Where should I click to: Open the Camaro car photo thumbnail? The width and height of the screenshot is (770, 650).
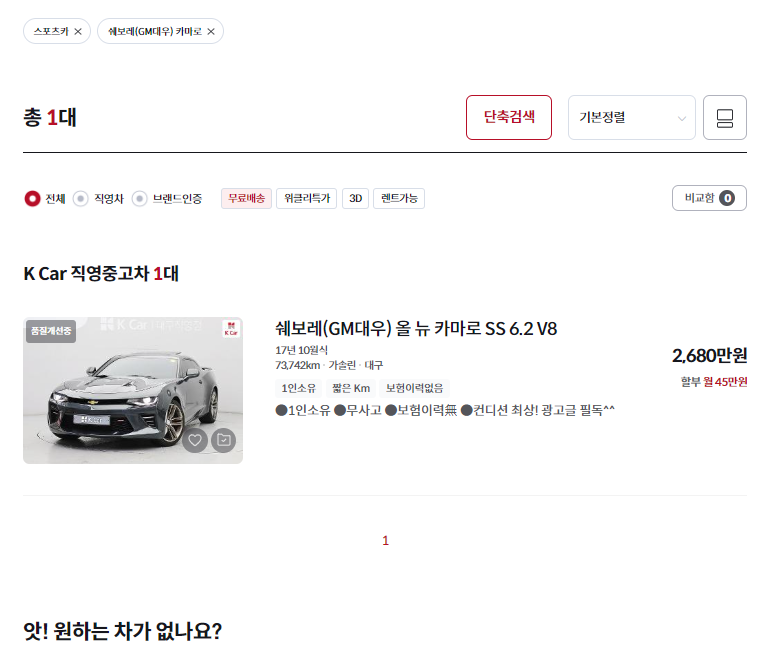[x=133, y=390]
